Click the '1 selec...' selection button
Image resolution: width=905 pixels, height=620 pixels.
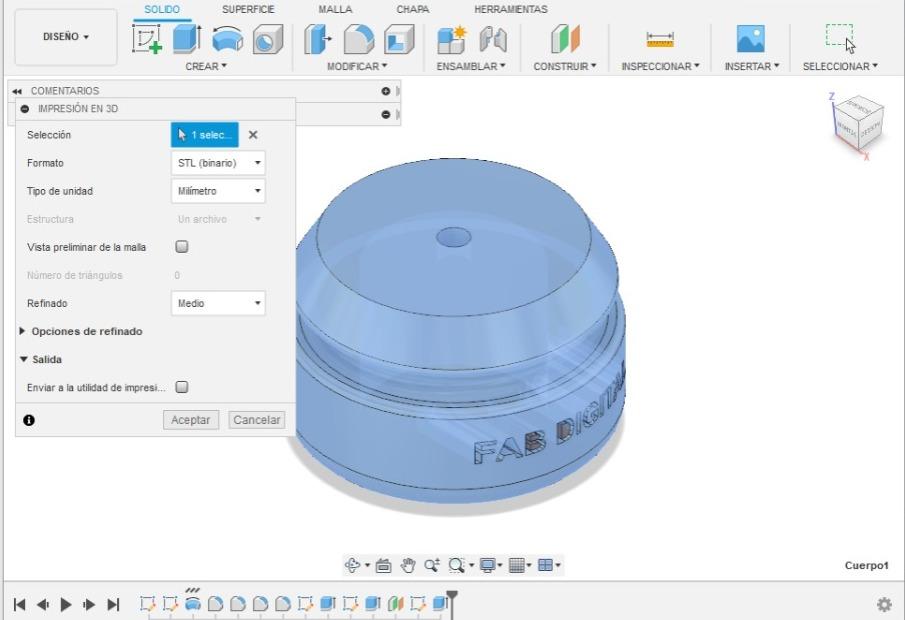(205, 135)
